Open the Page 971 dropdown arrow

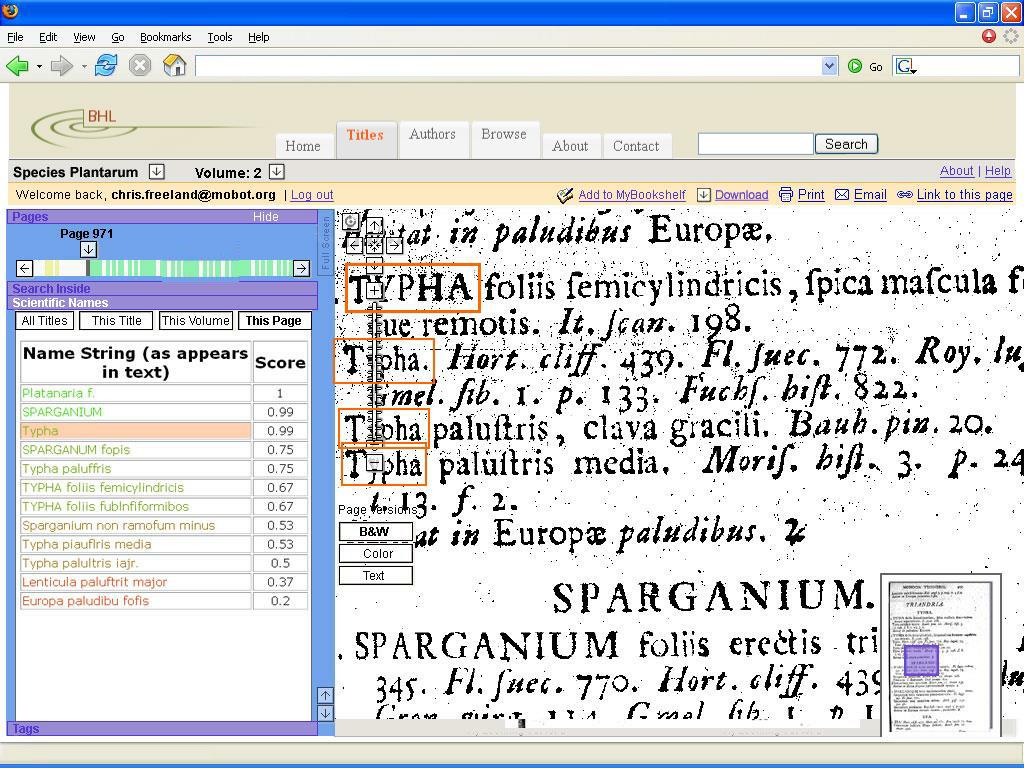88,249
